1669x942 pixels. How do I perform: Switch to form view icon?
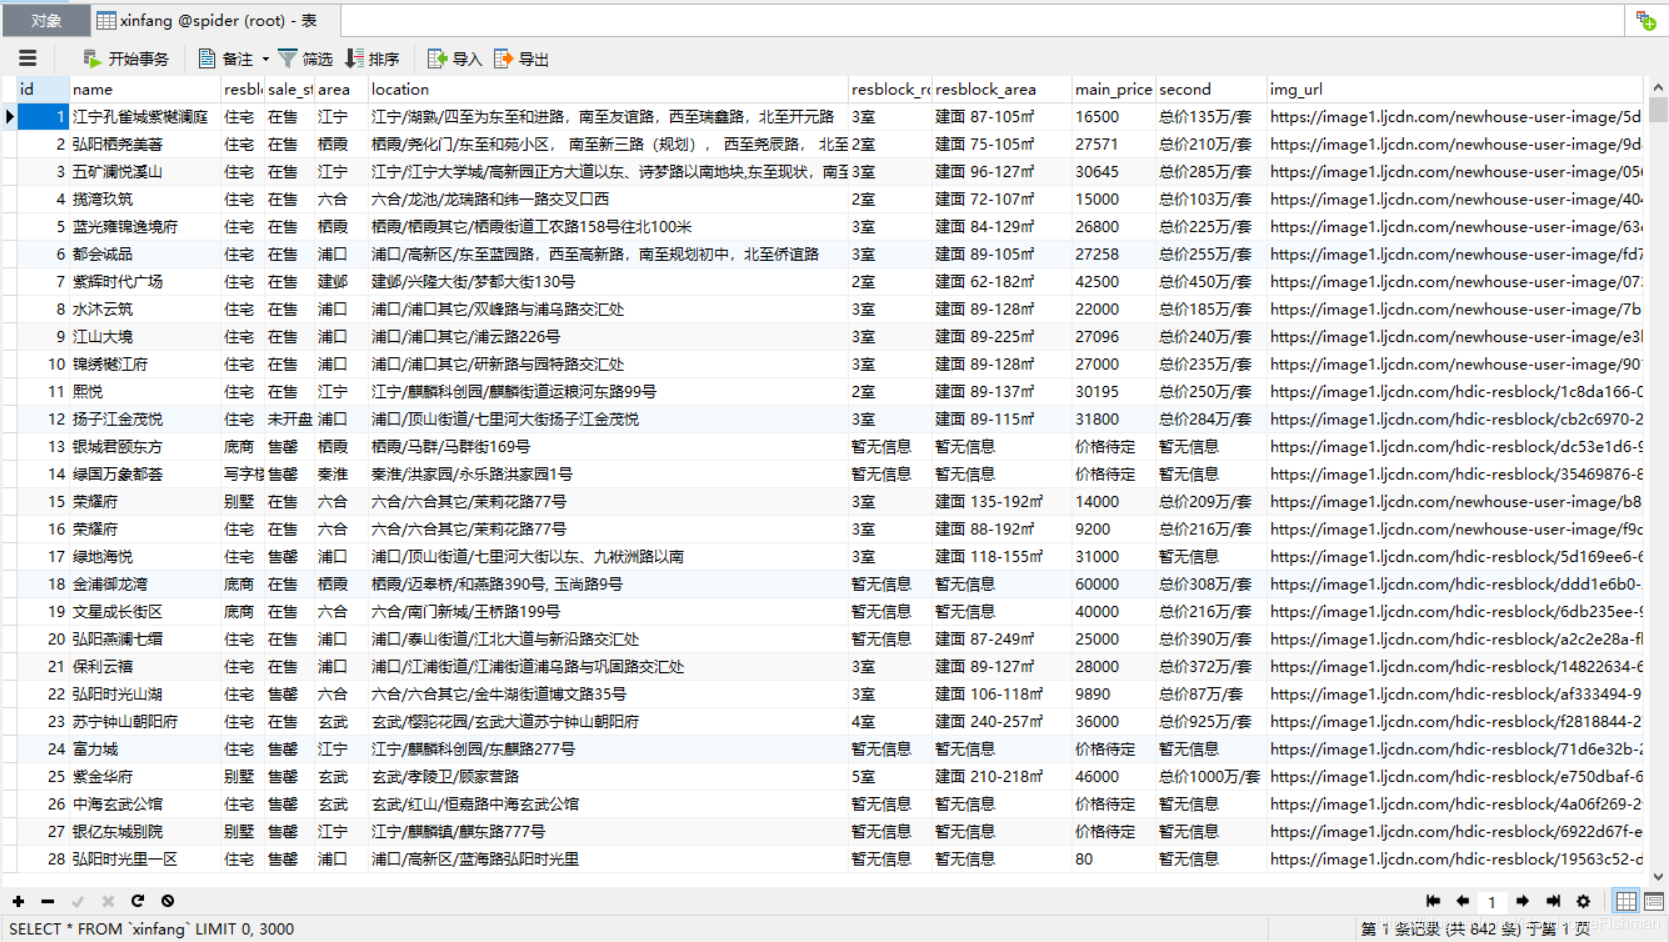pyautogui.click(x=1654, y=901)
